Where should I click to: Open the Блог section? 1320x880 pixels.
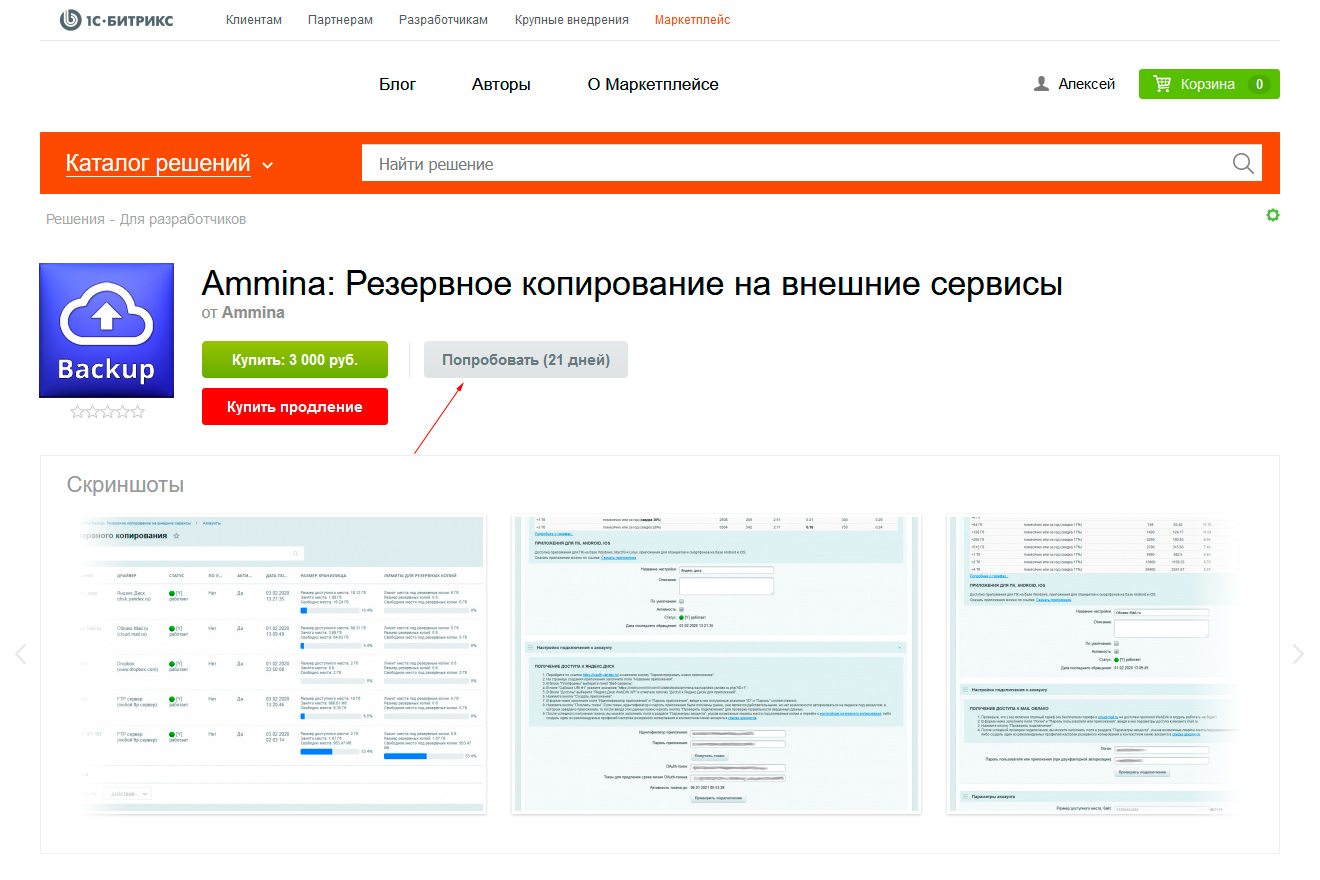(397, 84)
